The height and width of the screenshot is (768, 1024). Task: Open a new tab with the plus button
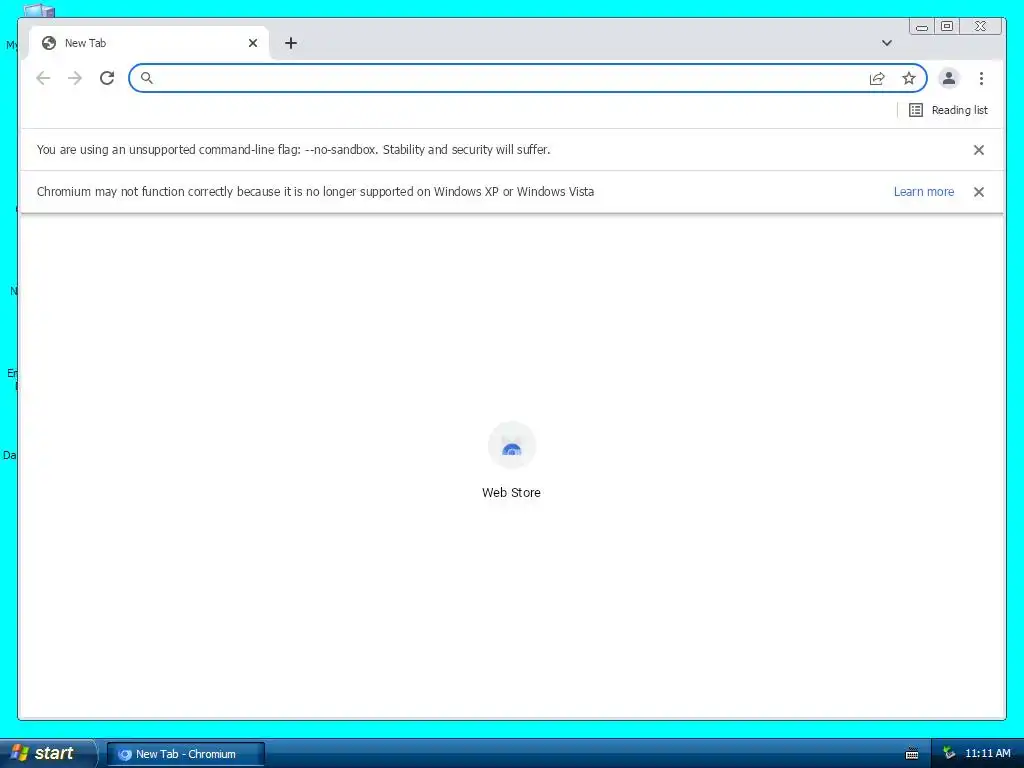coord(291,43)
